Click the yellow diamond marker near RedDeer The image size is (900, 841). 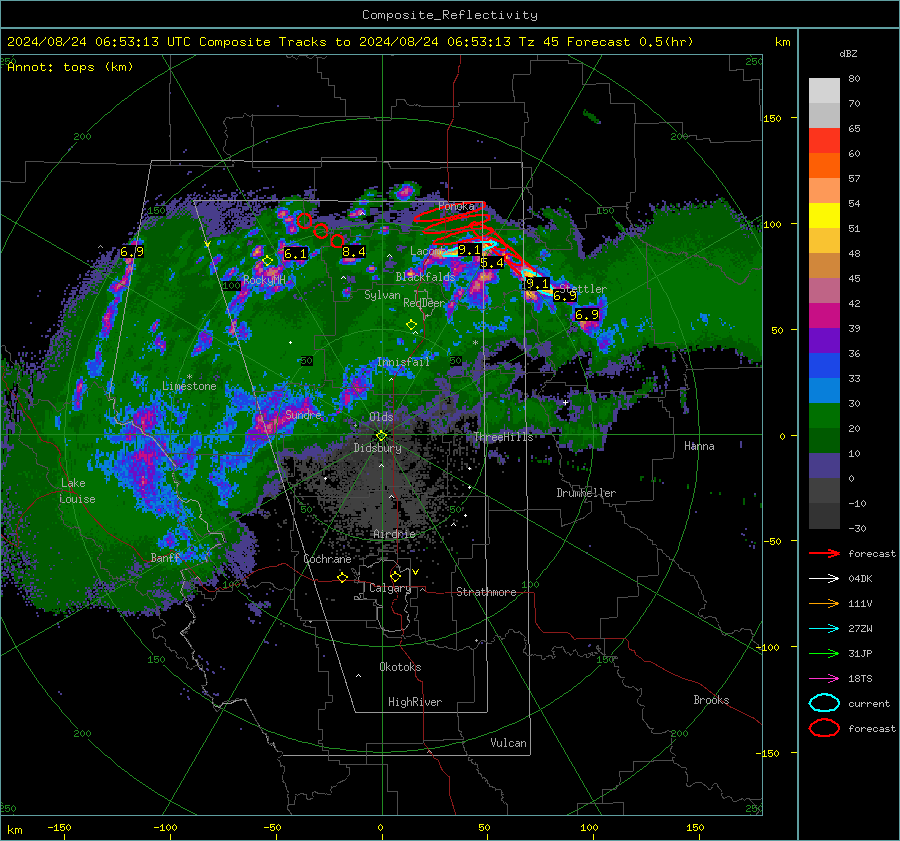pos(411,325)
